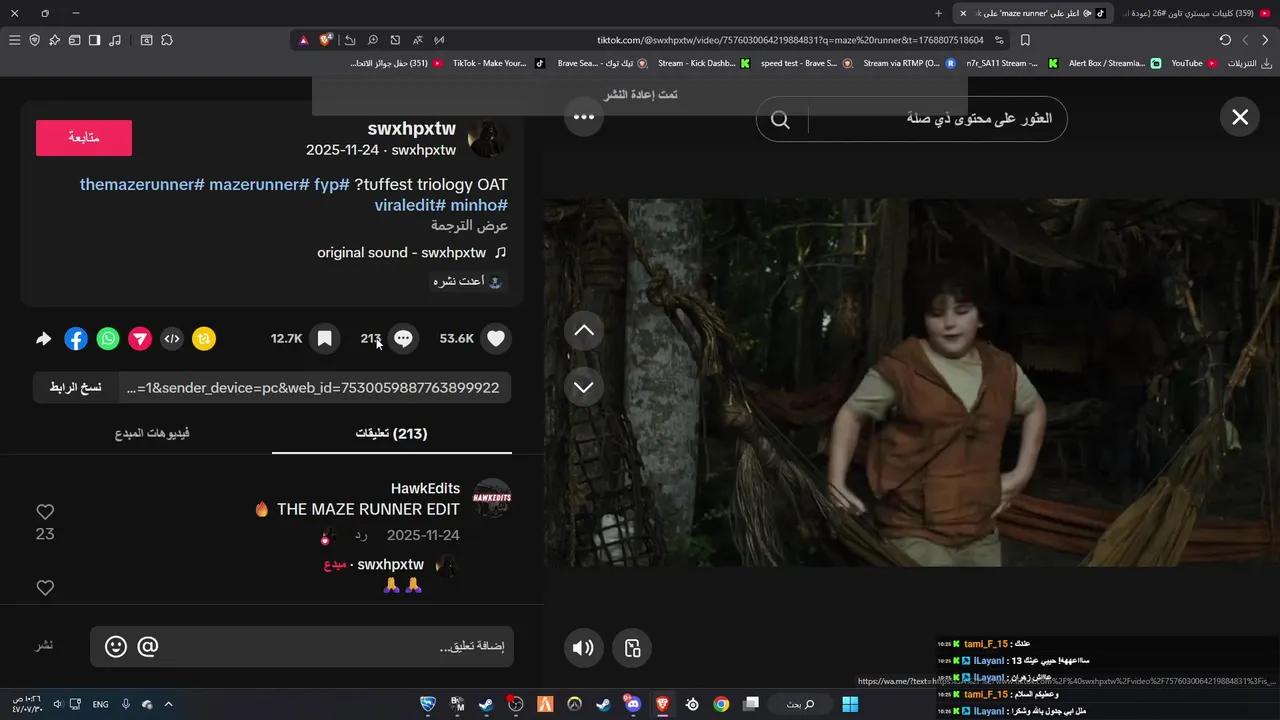Switch to the creator videos tab
This screenshot has height=720, width=1280.
(152, 433)
